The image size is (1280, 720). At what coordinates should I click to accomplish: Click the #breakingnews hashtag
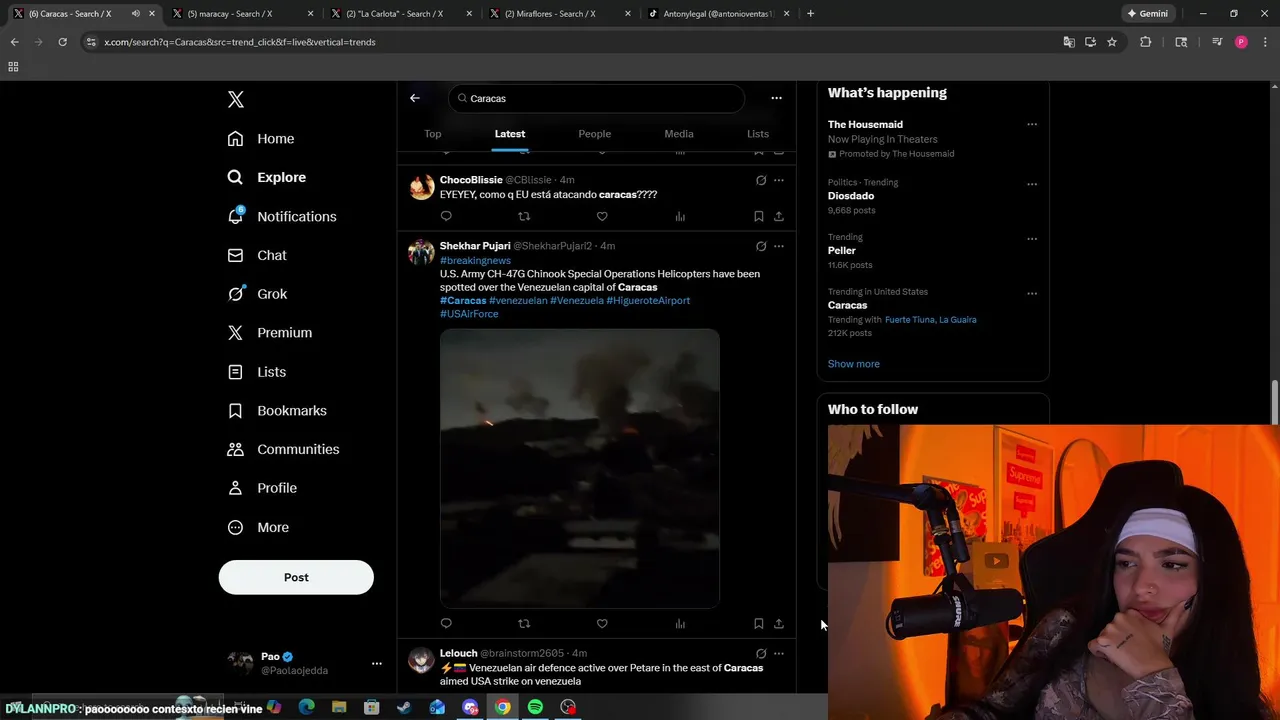[475, 260]
